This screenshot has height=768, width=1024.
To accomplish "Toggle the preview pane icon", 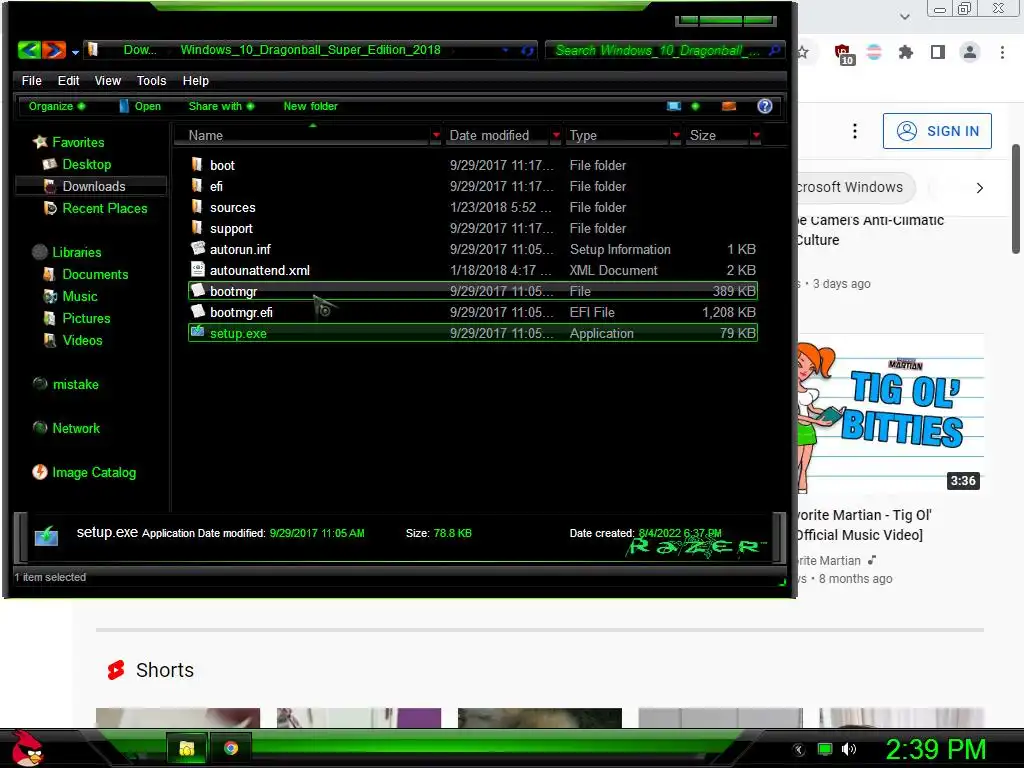I will (x=729, y=106).
